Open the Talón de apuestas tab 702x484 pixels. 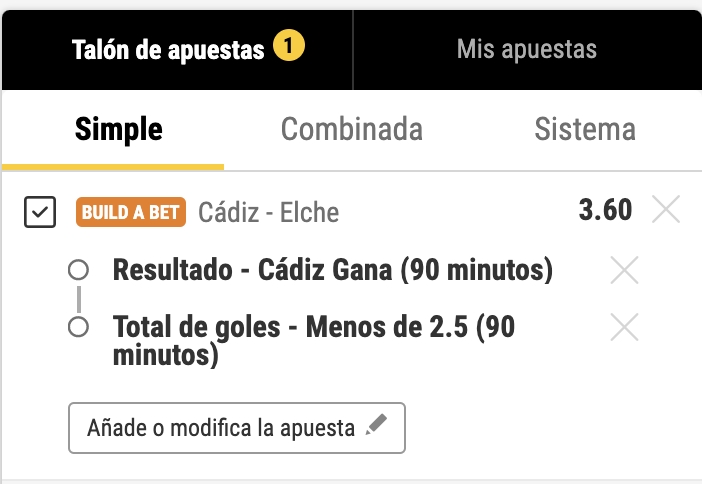[168, 49]
